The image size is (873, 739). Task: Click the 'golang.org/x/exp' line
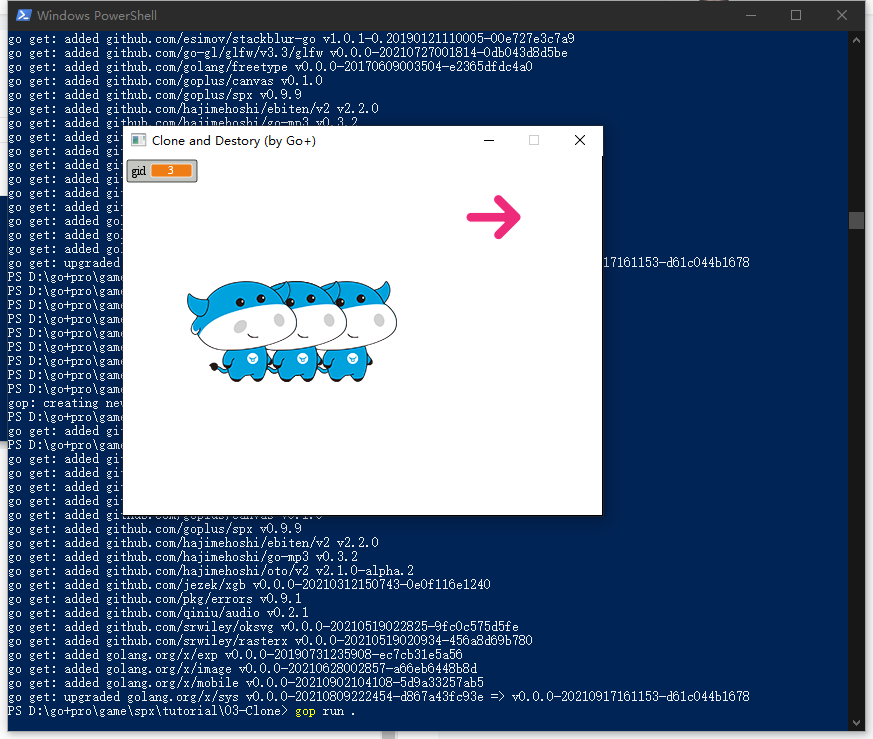coord(235,654)
